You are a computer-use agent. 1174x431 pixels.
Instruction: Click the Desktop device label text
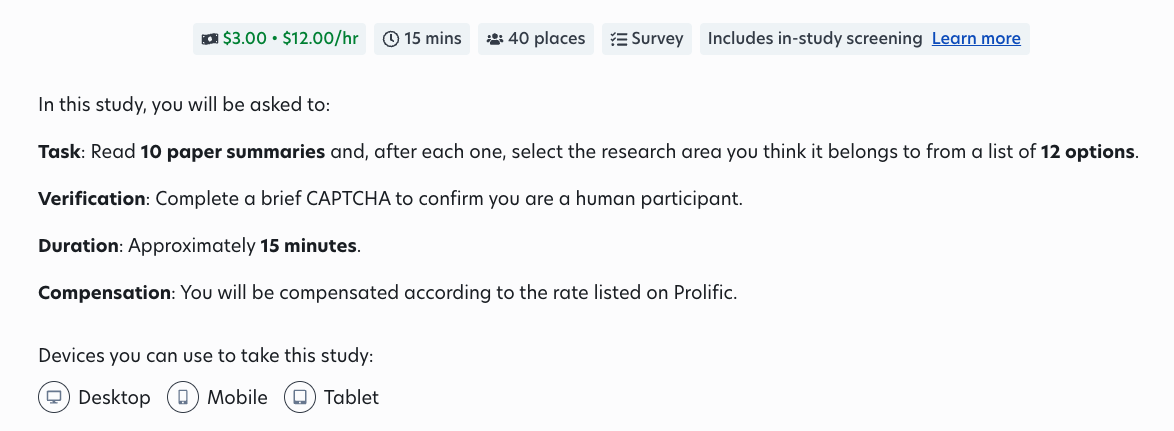114,397
